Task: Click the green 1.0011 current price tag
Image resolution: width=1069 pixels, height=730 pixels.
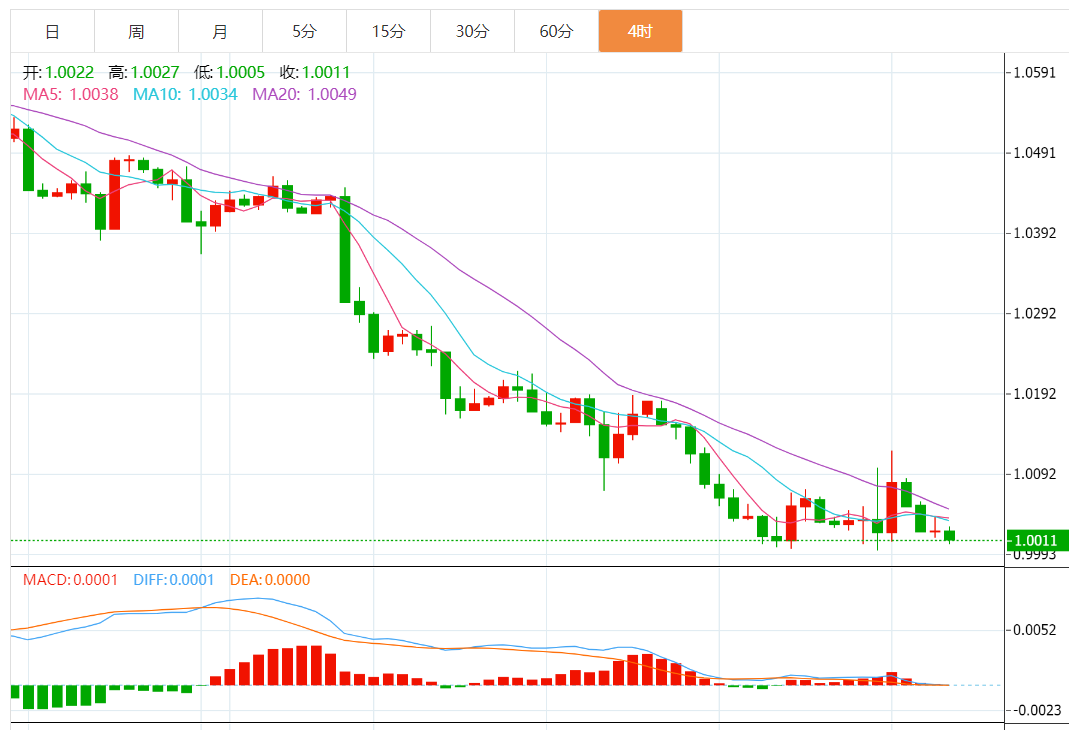Action: pos(1036,541)
